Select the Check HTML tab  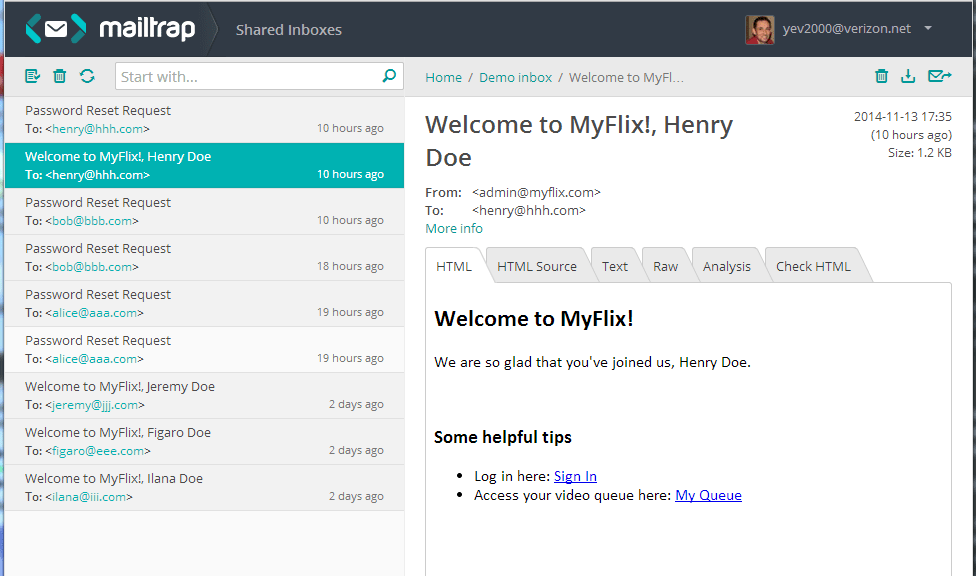(813, 266)
